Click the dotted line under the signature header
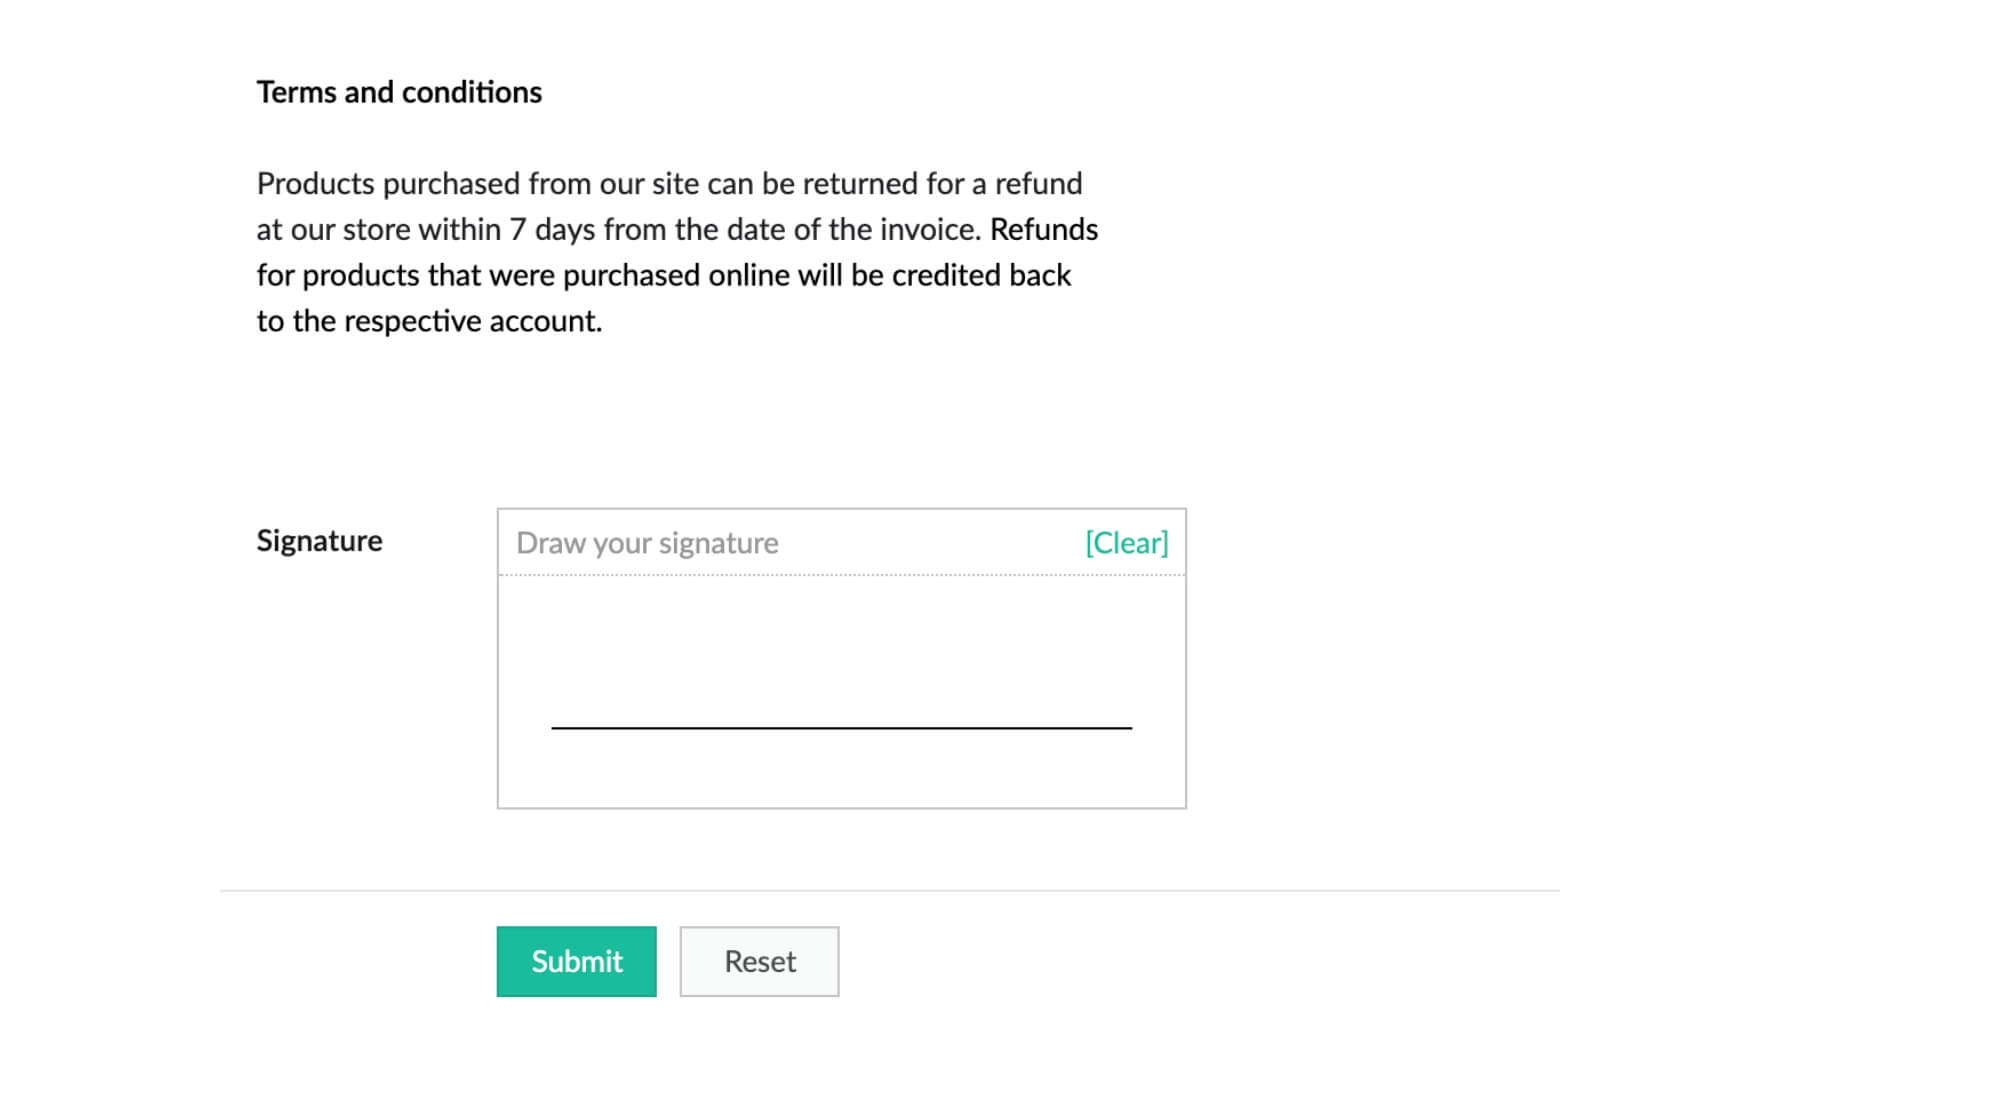 pos(841,575)
